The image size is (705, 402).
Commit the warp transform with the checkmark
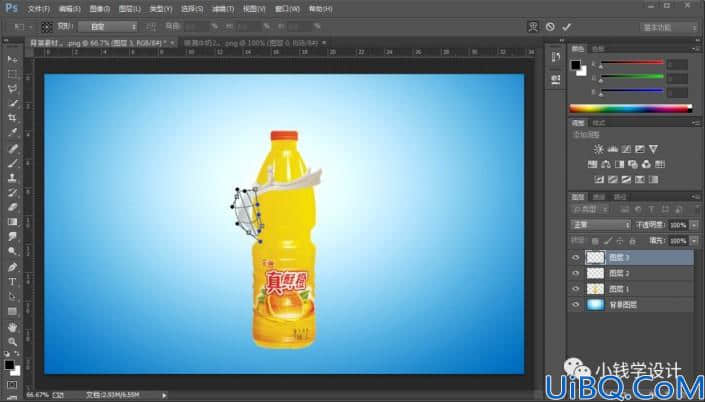point(567,27)
